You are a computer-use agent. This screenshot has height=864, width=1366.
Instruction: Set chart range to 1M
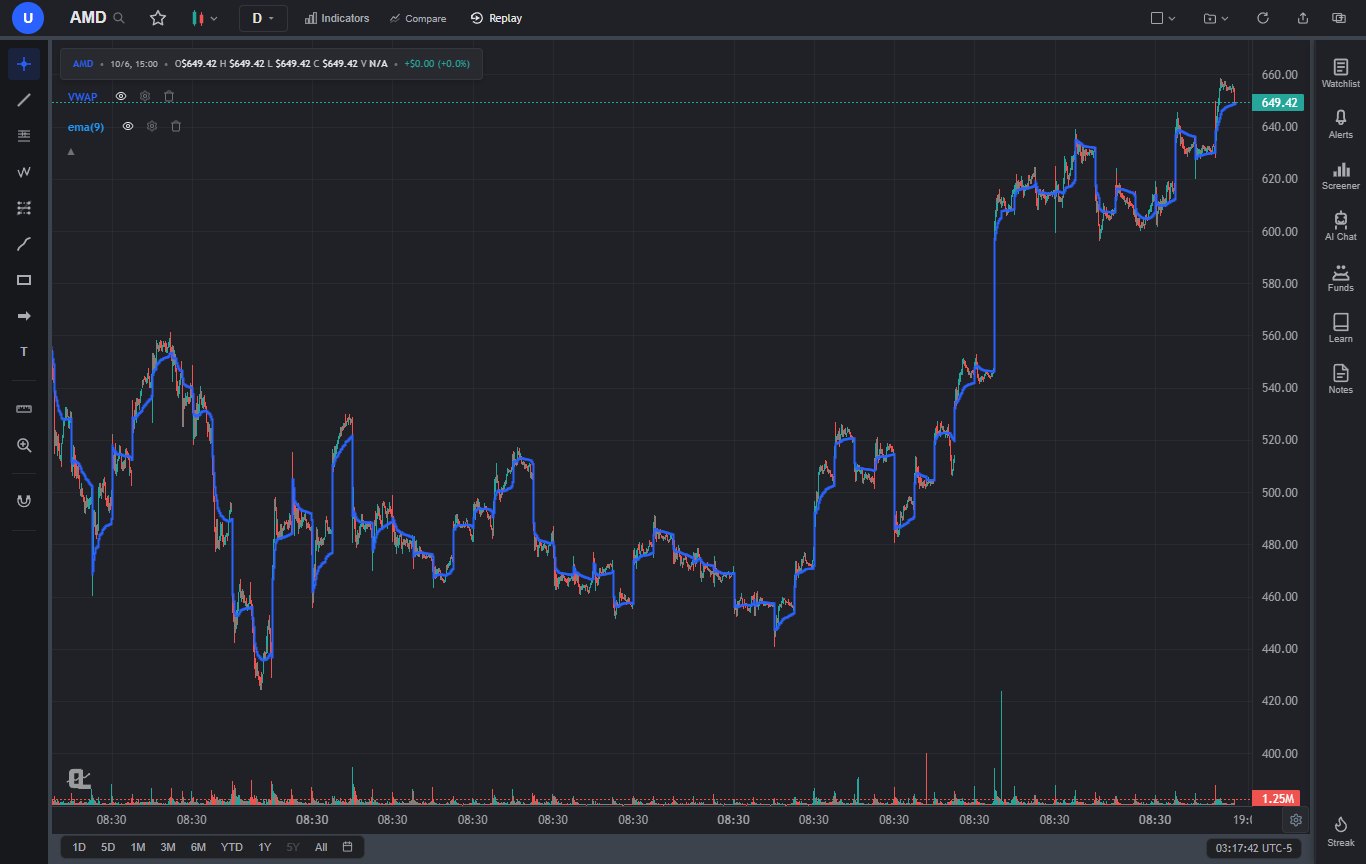click(x=138, y=847)
